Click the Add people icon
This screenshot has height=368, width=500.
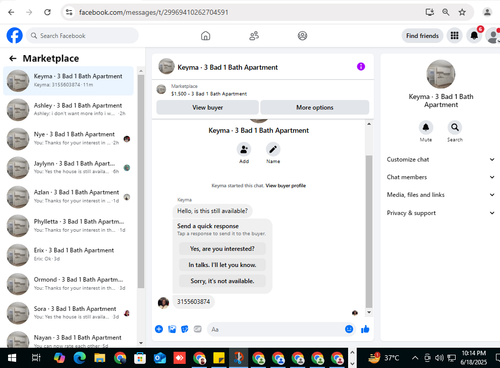coord(244,149)
